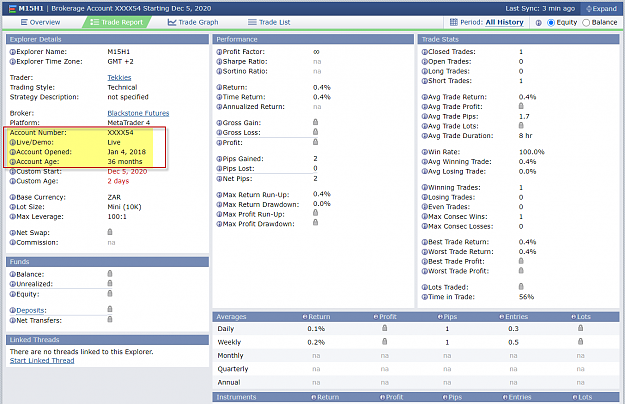
Task: Click info icon beside Sharpe Ratio
Action: [219, 61]
